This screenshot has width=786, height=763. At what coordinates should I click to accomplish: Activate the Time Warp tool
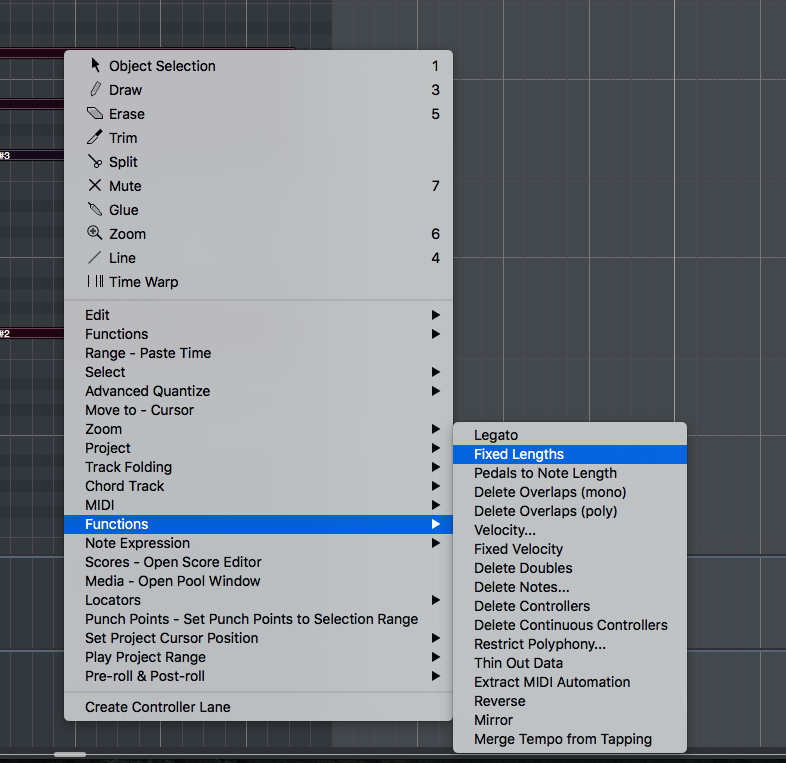click(96, 282)
